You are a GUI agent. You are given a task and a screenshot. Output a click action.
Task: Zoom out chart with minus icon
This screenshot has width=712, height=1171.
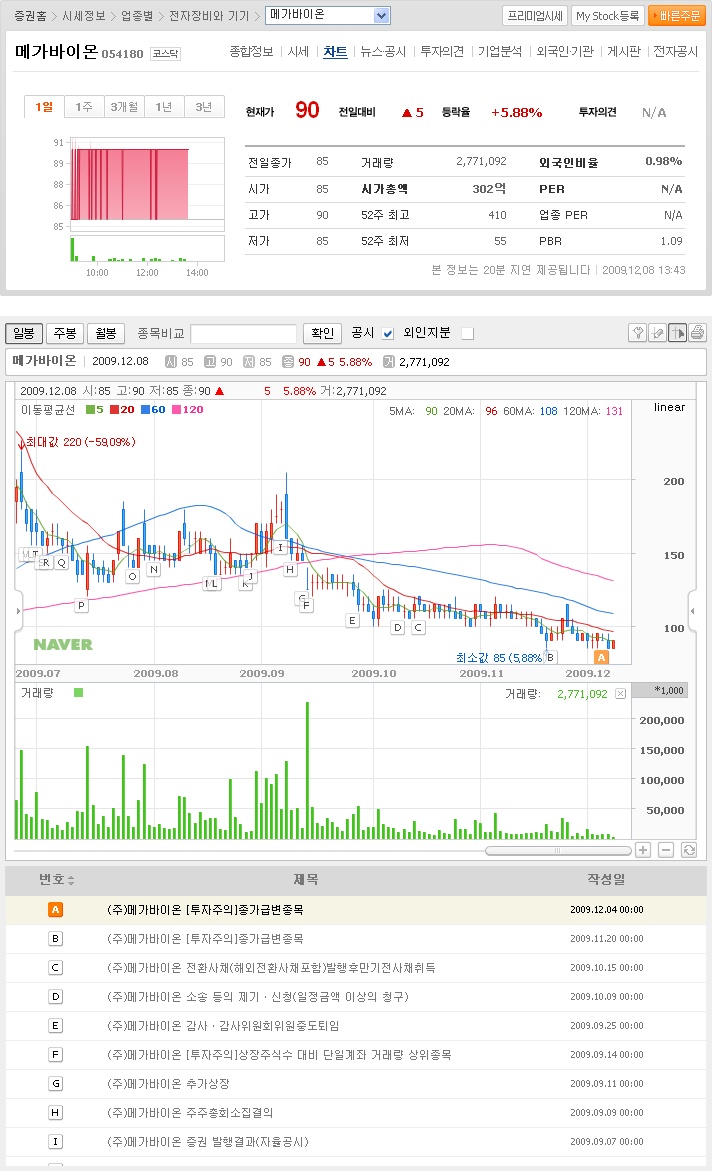click(666, 850)
